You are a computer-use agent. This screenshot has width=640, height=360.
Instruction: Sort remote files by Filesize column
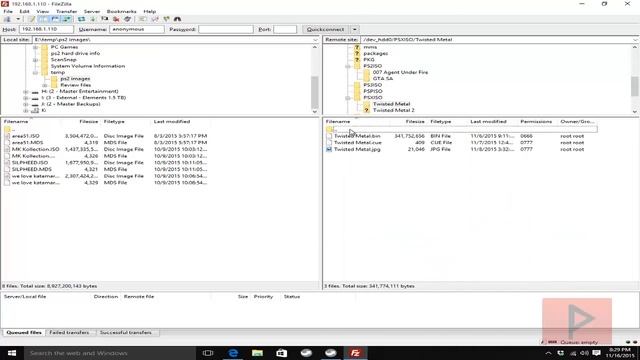click(415, 122)
